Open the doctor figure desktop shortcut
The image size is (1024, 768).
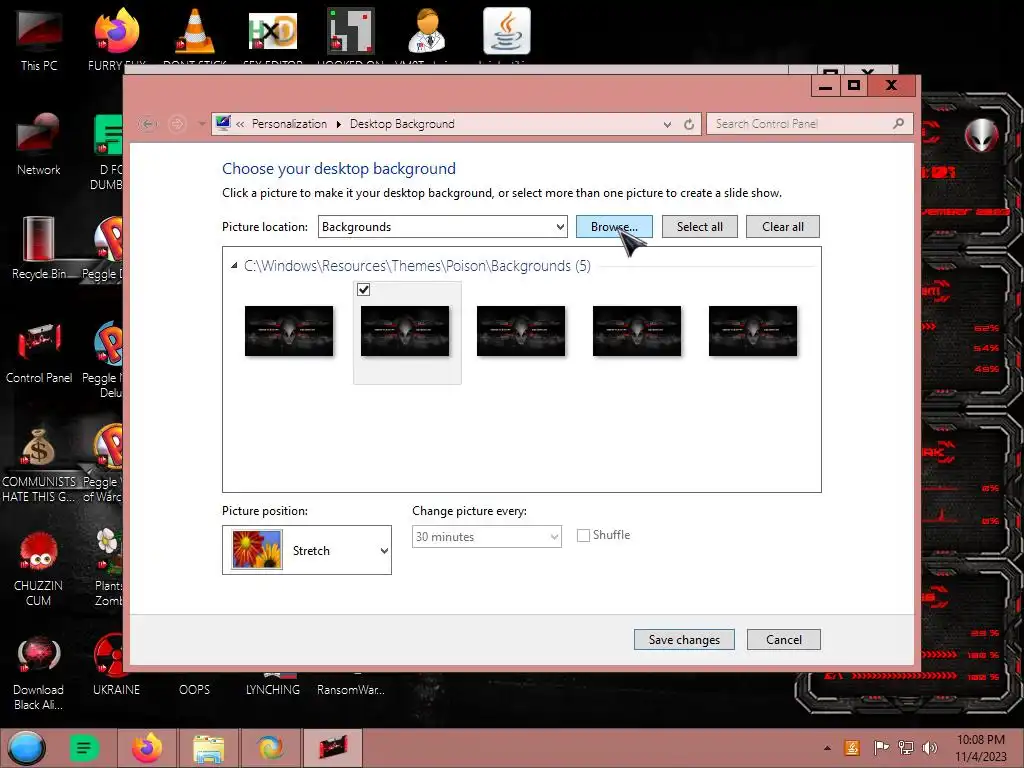click(427, 31)
